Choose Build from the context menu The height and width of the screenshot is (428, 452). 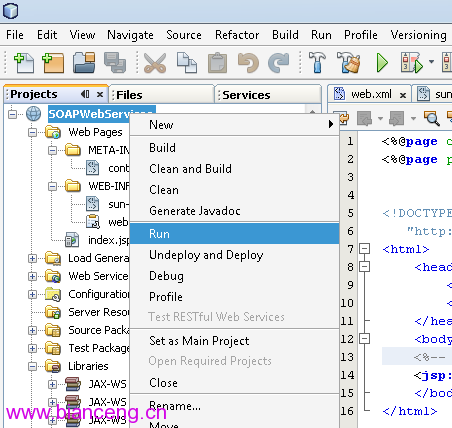point(234,148)
